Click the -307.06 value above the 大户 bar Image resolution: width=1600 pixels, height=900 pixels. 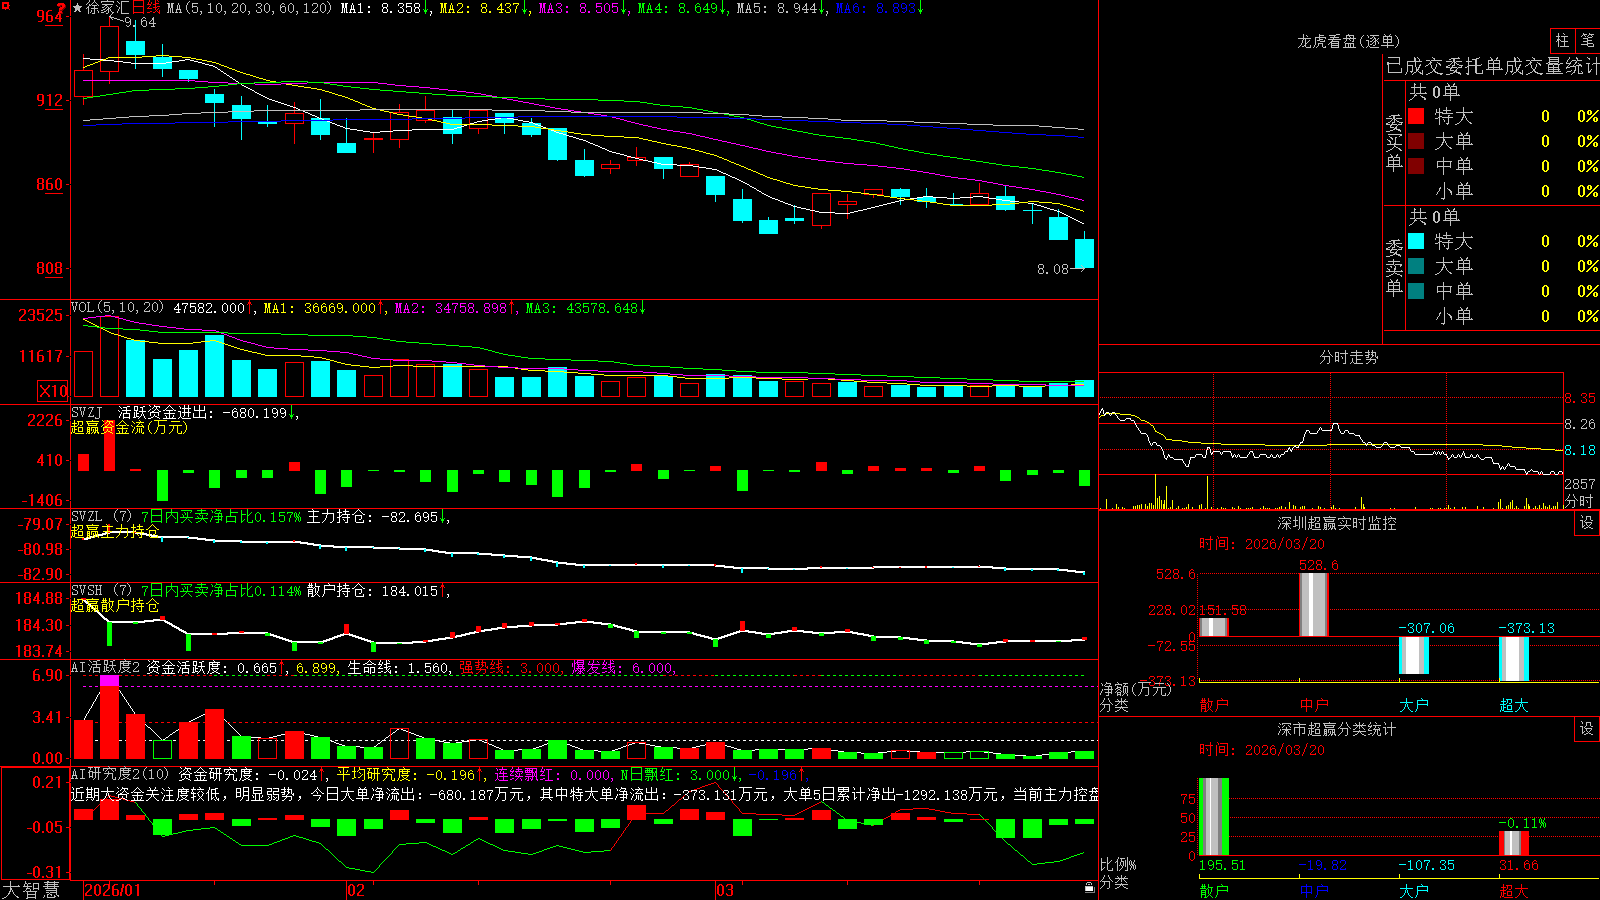(x=1426, y=628)
